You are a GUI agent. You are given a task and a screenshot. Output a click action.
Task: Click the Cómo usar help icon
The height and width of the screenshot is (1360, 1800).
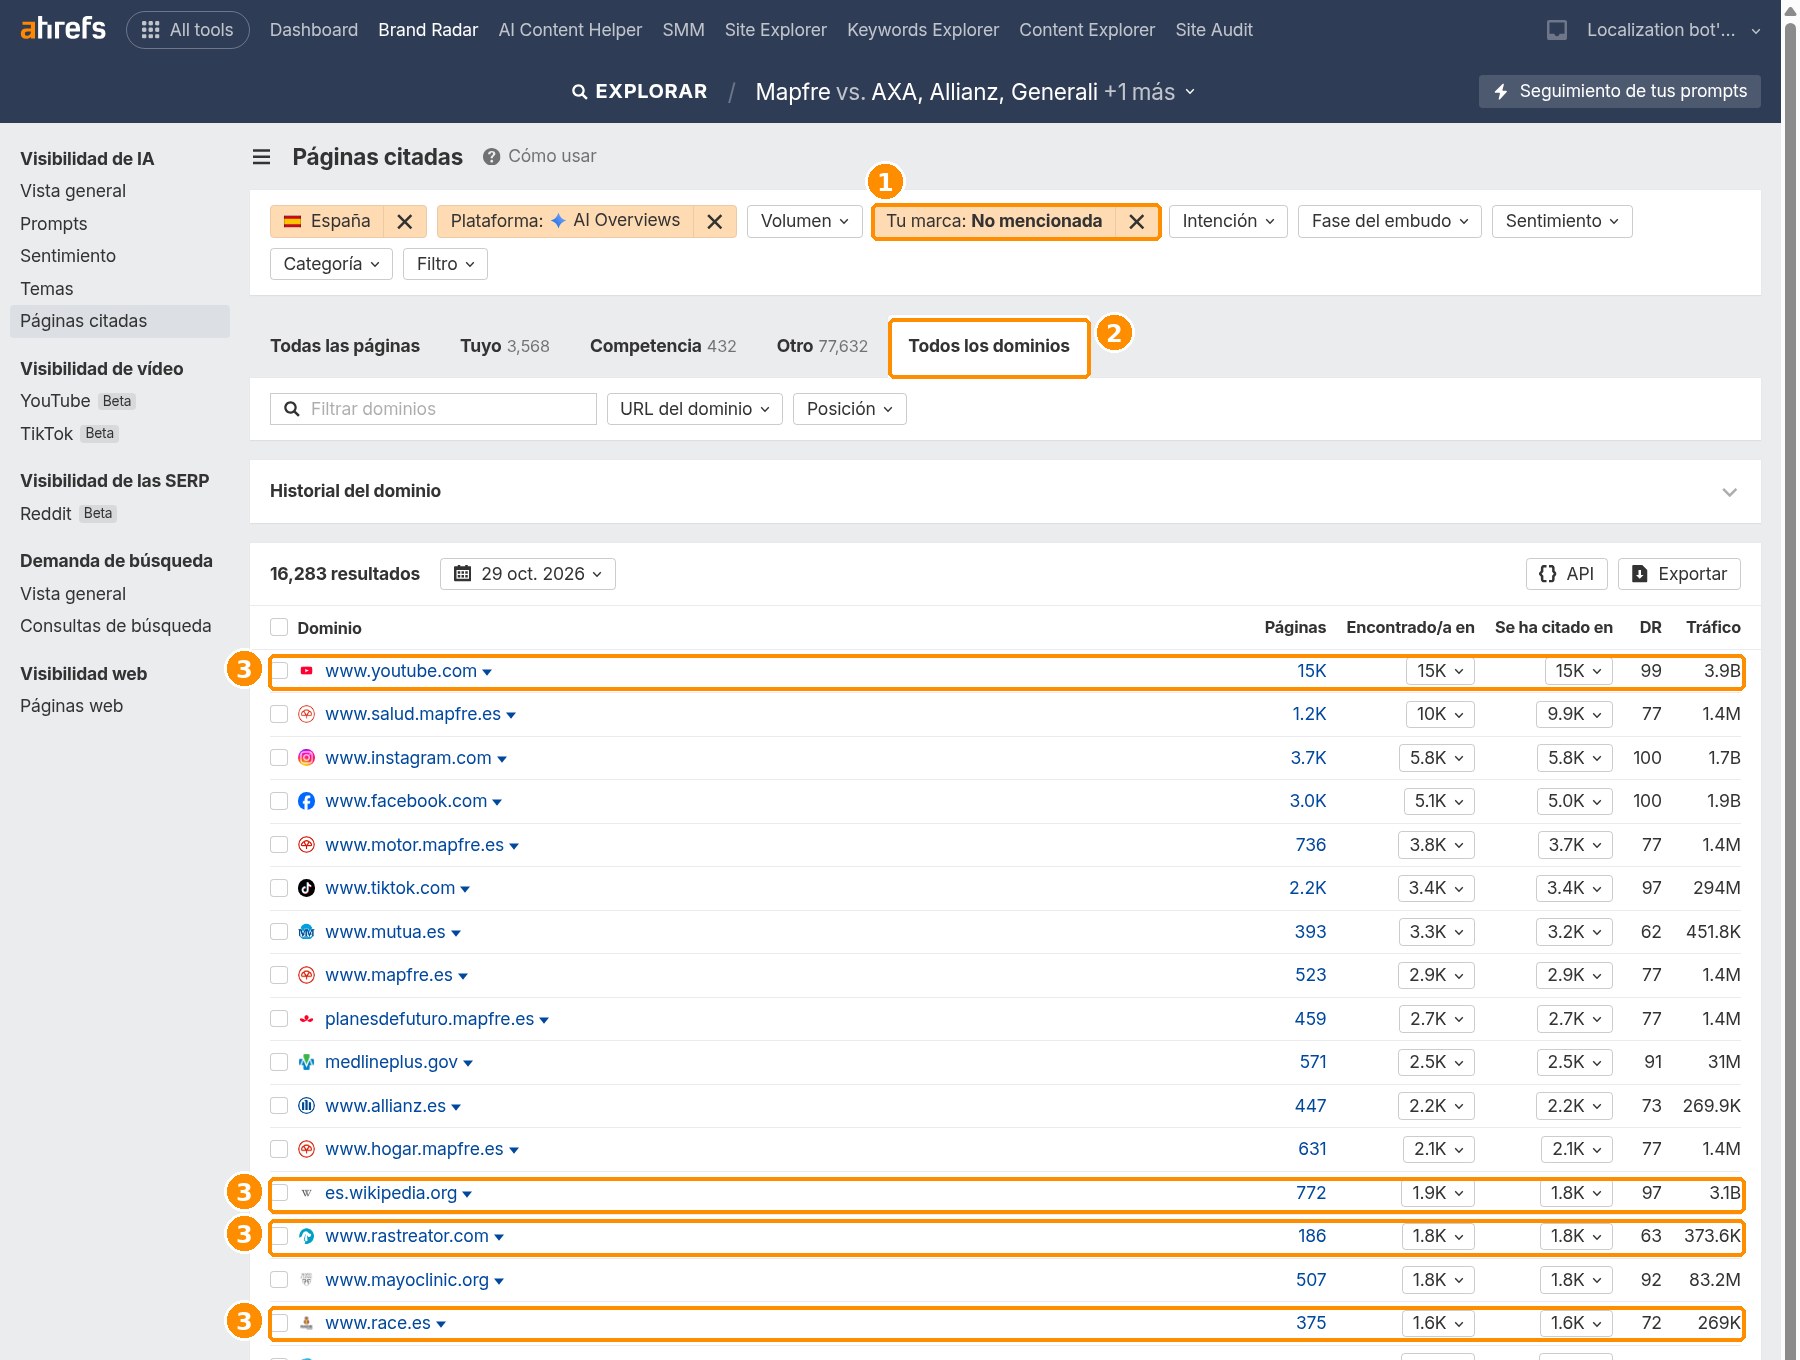pyautogui.click(x=491, y=157)
